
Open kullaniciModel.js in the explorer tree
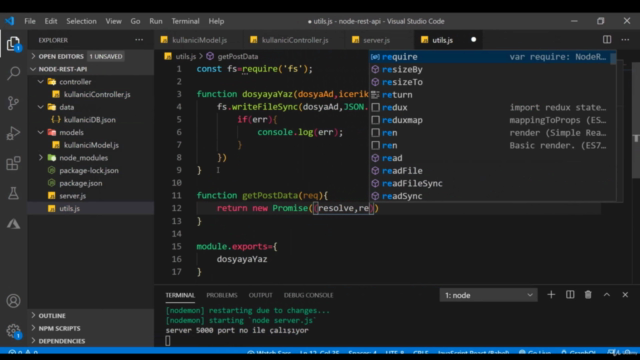pos(91,145)
